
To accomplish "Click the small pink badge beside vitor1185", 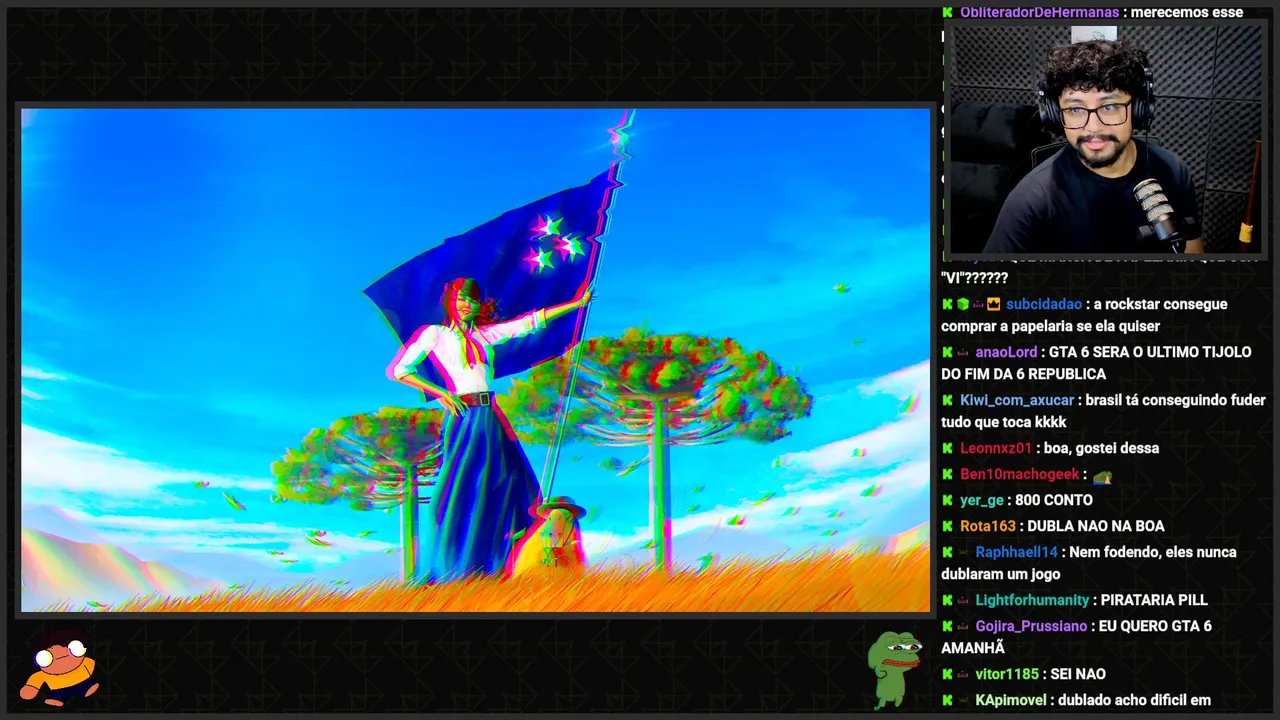I will (x=963, y=674).
